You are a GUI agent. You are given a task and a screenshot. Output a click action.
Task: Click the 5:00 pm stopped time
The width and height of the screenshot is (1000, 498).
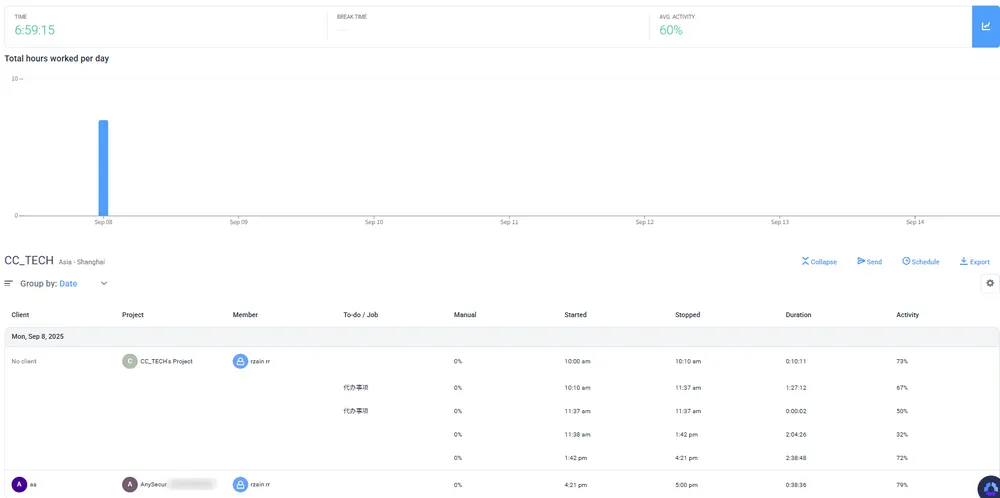(687, 485)
